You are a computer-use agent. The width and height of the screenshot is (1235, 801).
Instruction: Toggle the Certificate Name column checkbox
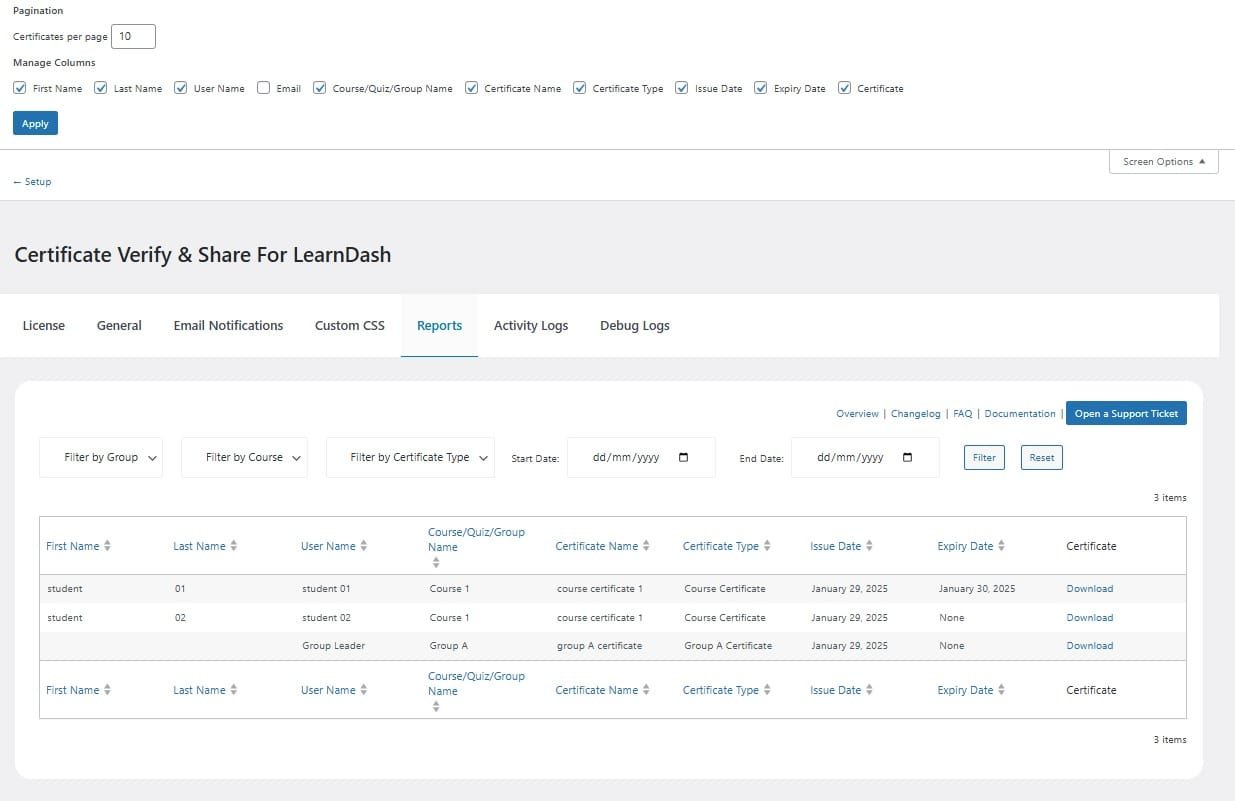472,88
